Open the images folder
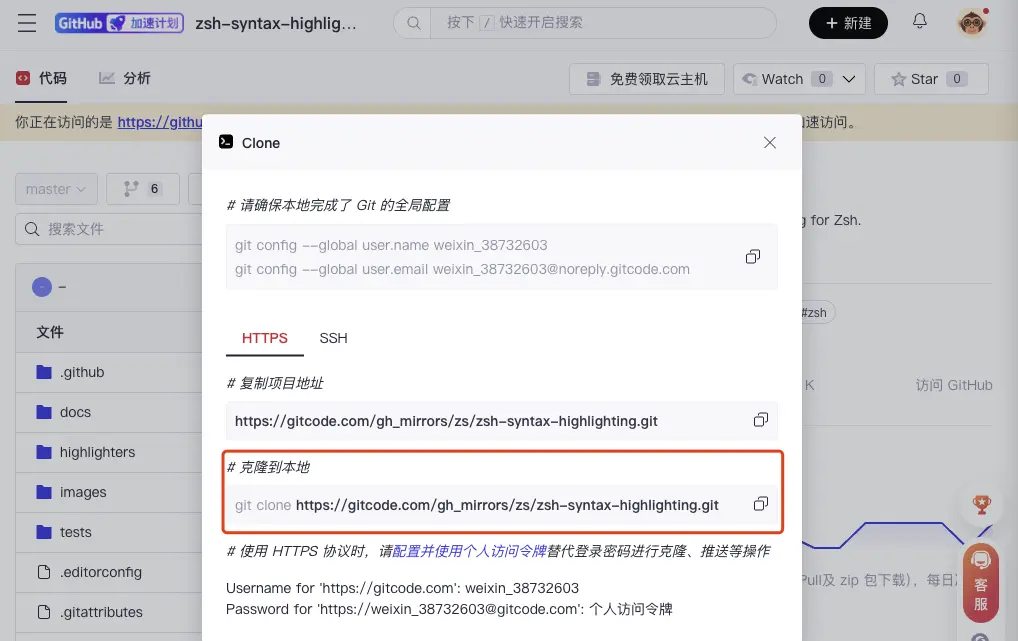Image resolution: width=1018 pixels, height=641 pixels. coord(83,492)
